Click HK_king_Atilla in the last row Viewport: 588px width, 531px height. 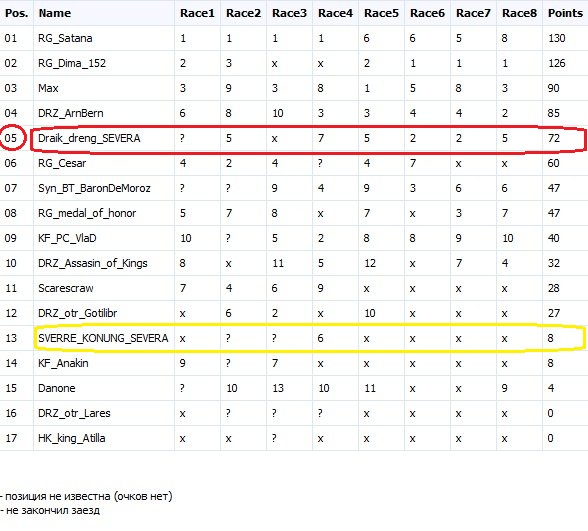point(71,438)
